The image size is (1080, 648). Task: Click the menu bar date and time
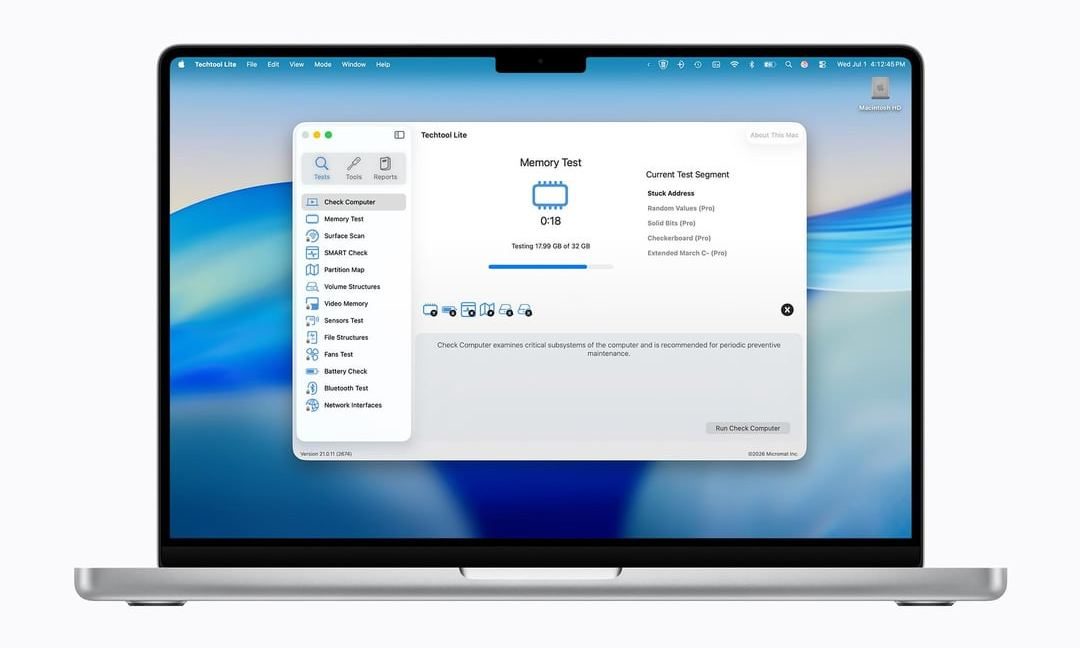coord(871,64)
